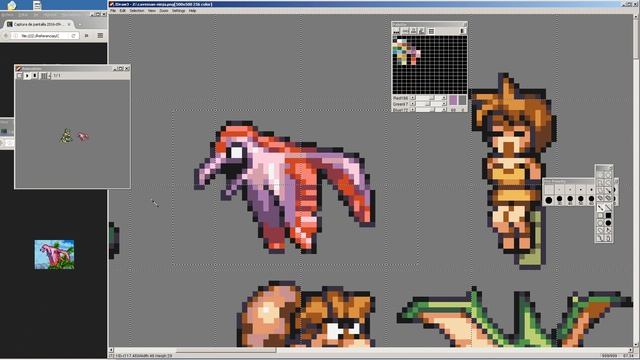Viewport: 640px width, 360px height.
Task: Close the Captura de pantalla browser tab
Action: click(69, 24)
